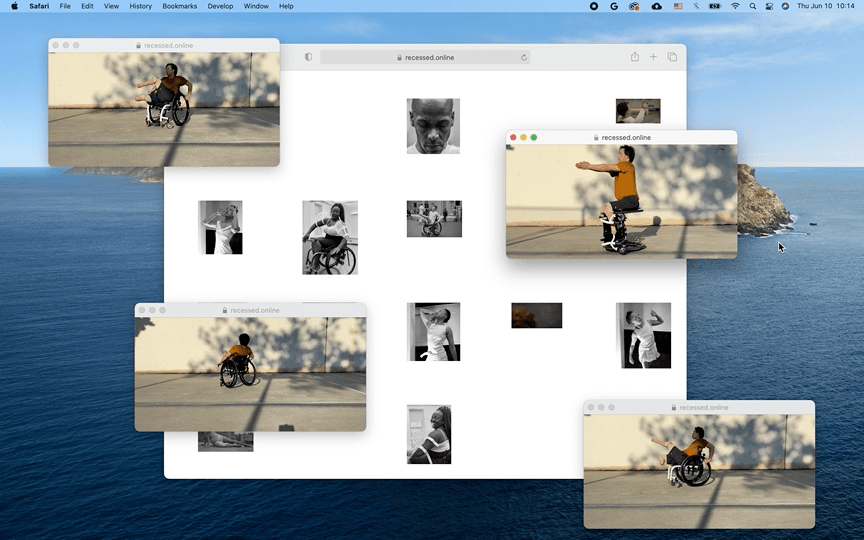Open the Apple menu
This screenshot has height=540, width=864.
[x=14, y=6]
